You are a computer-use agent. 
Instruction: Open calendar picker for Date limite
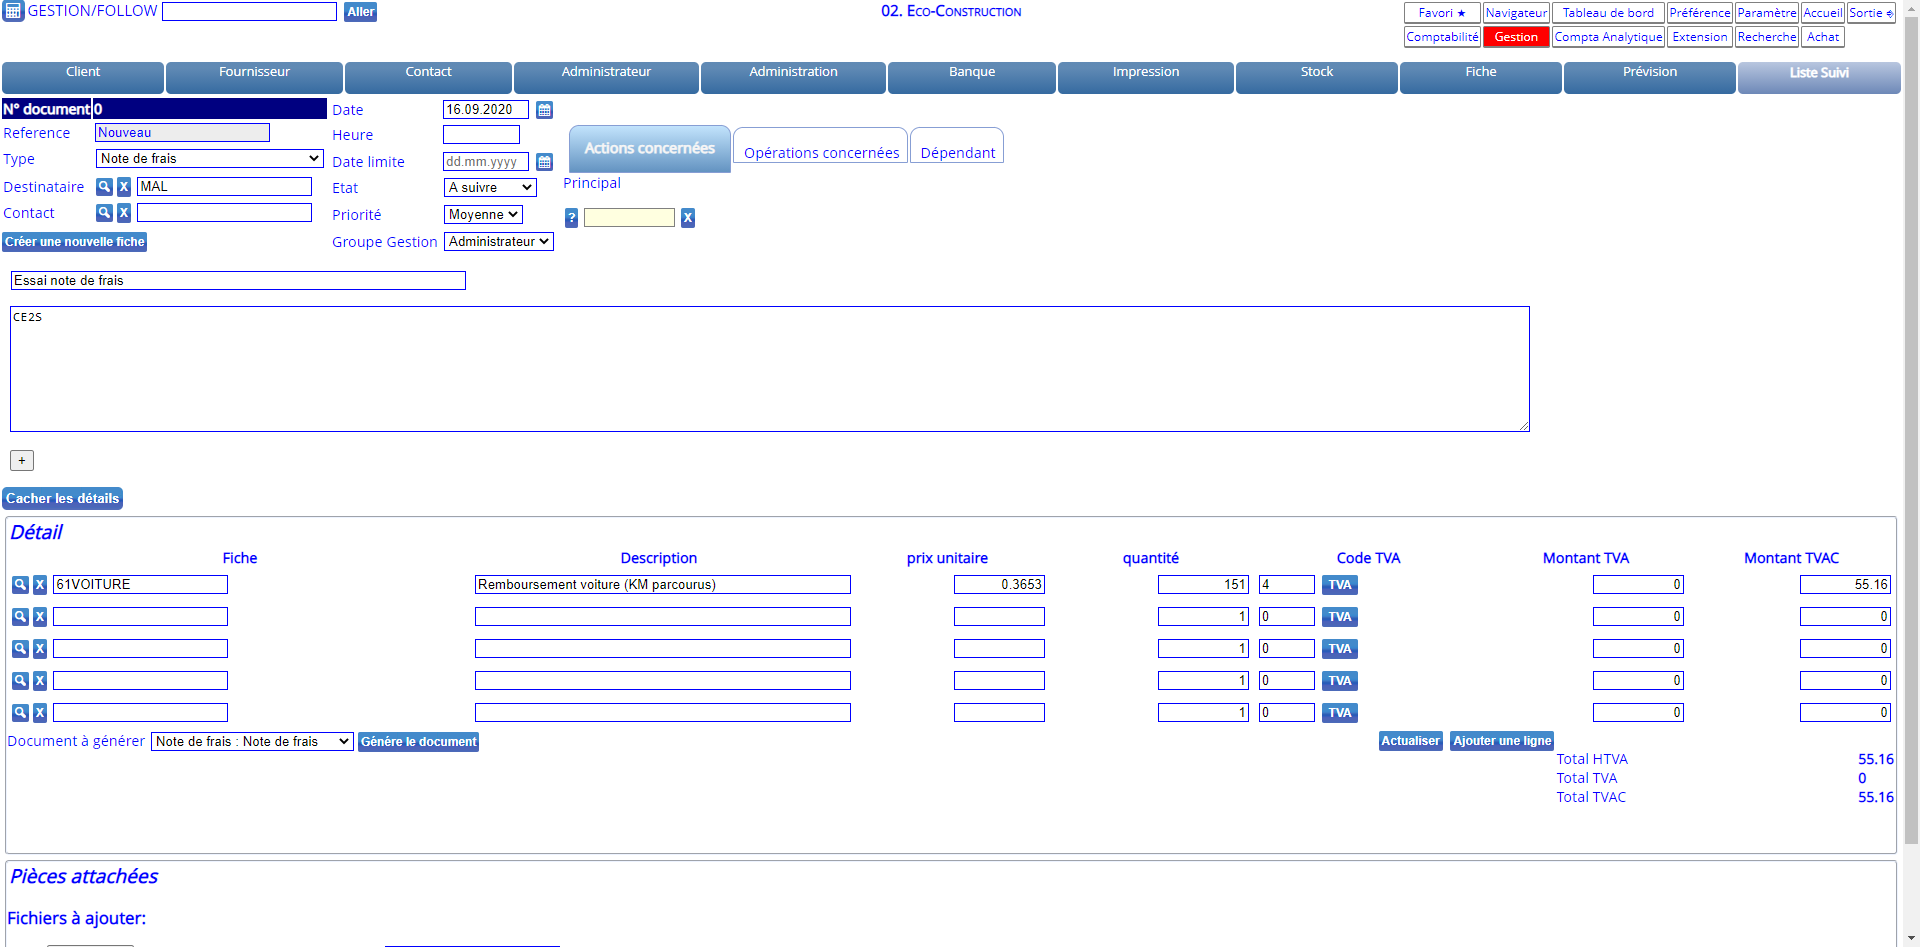pos(544,162)
